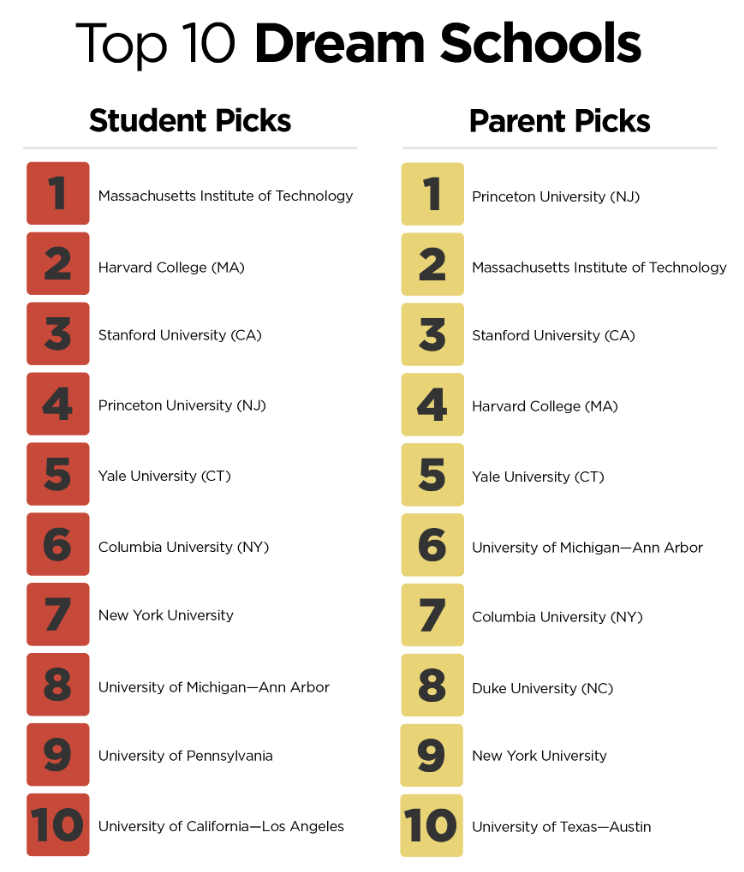
Task: Click the Student Picks heading
Action: (190, 121)
